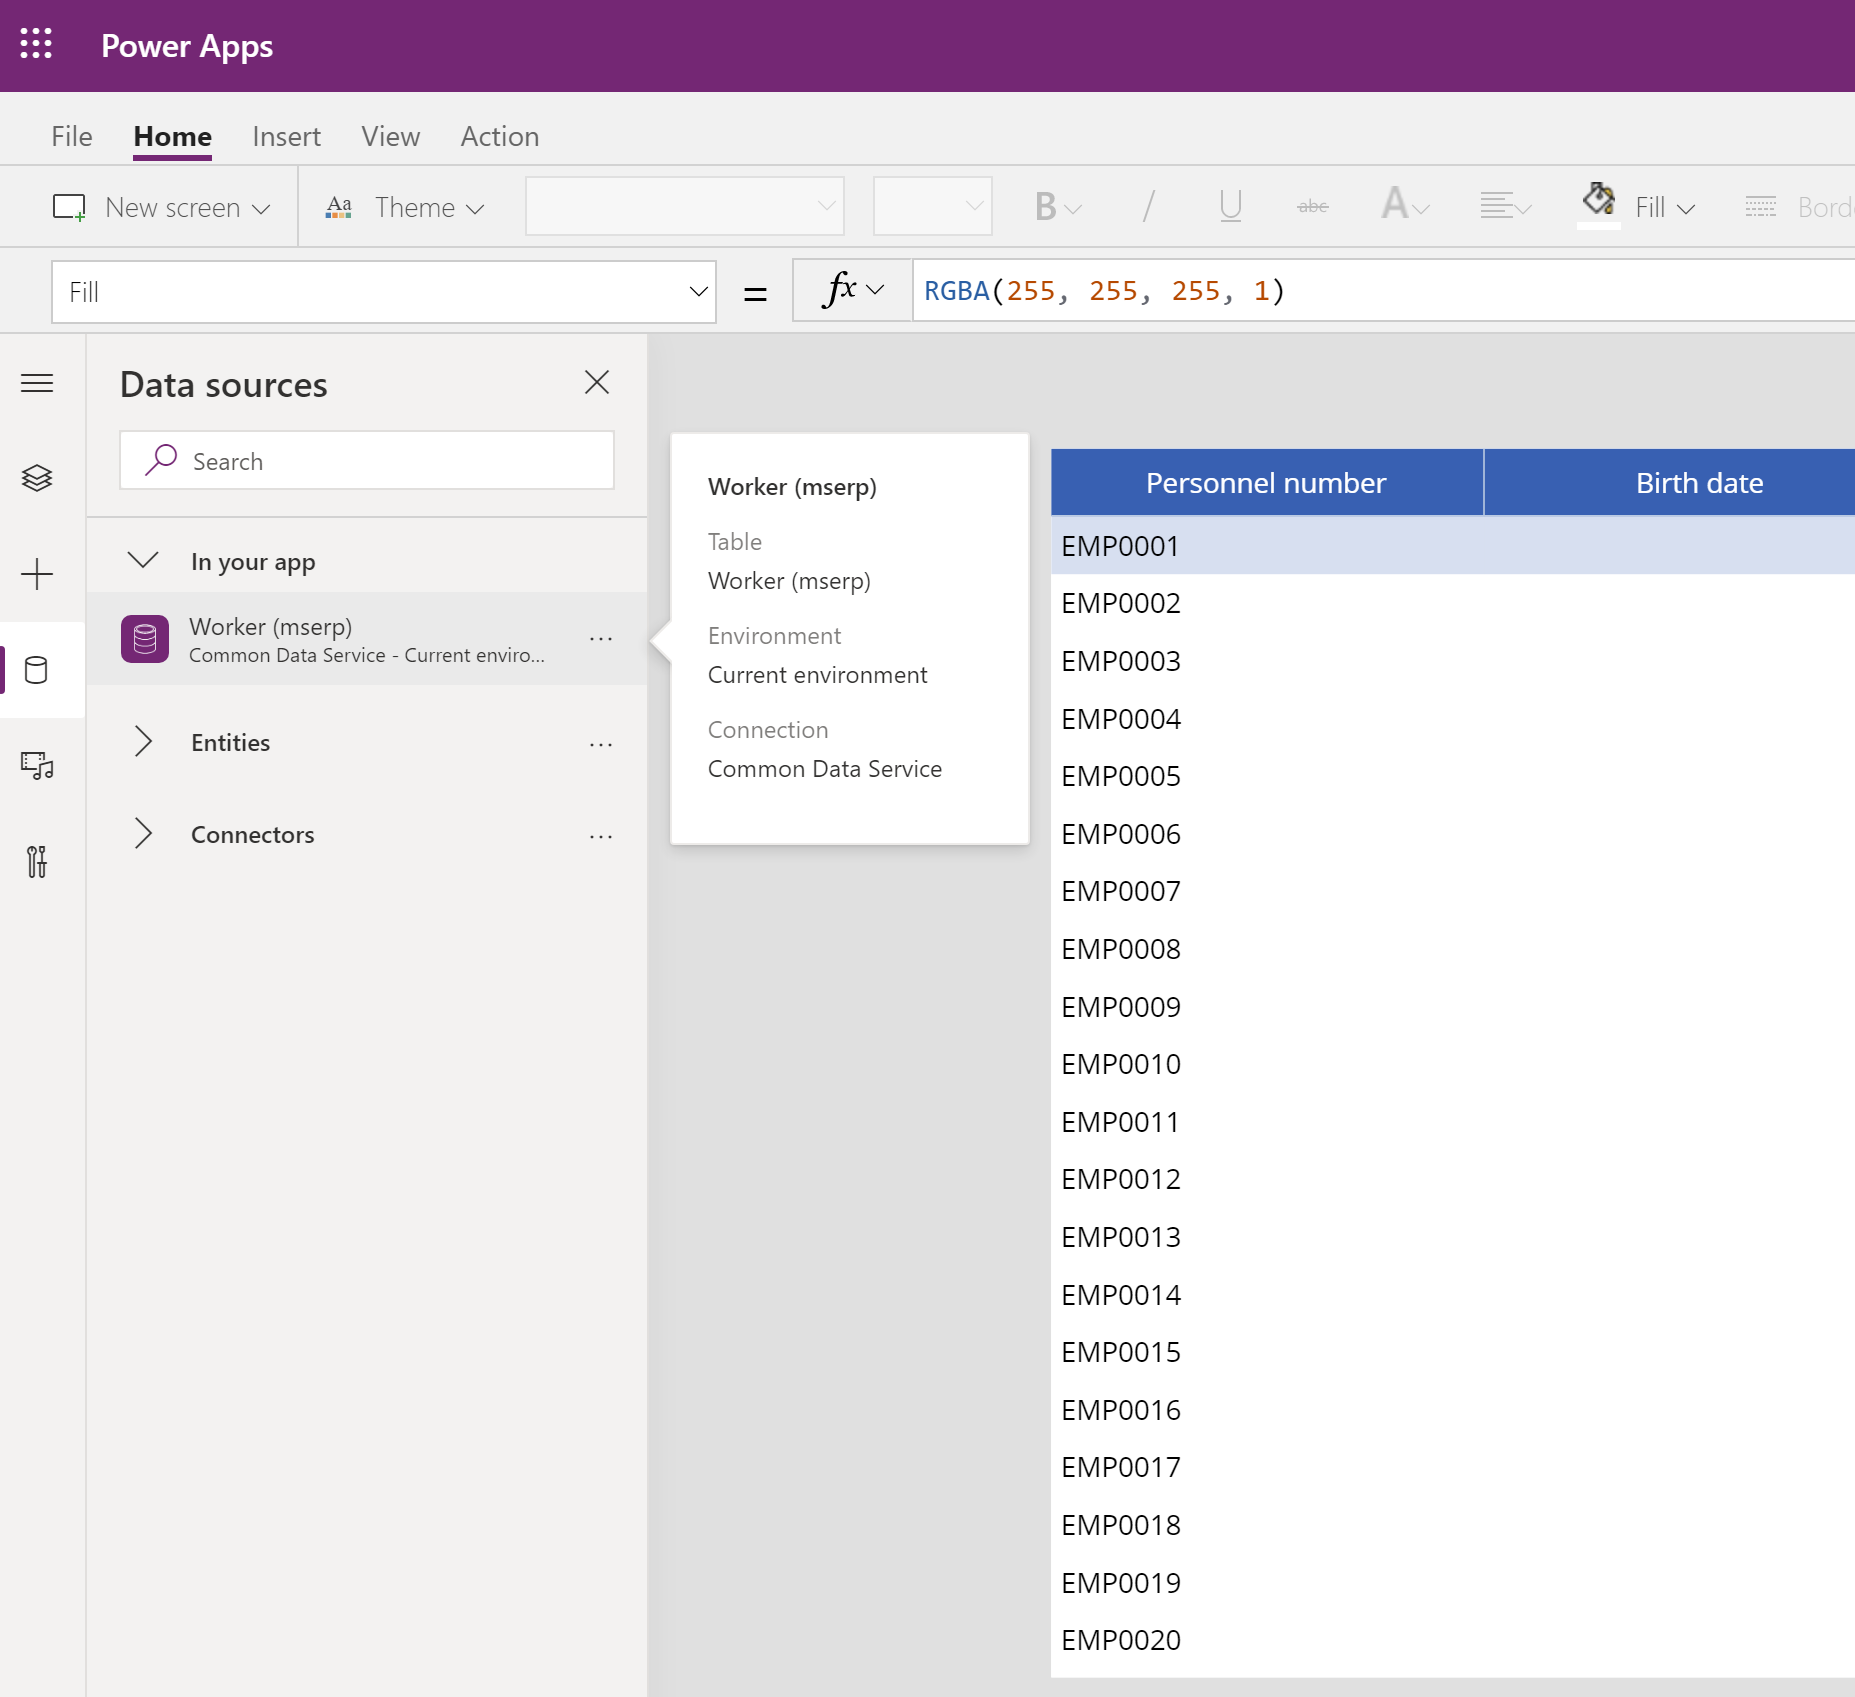Open the app launcher waffle icon

[36, 44]
